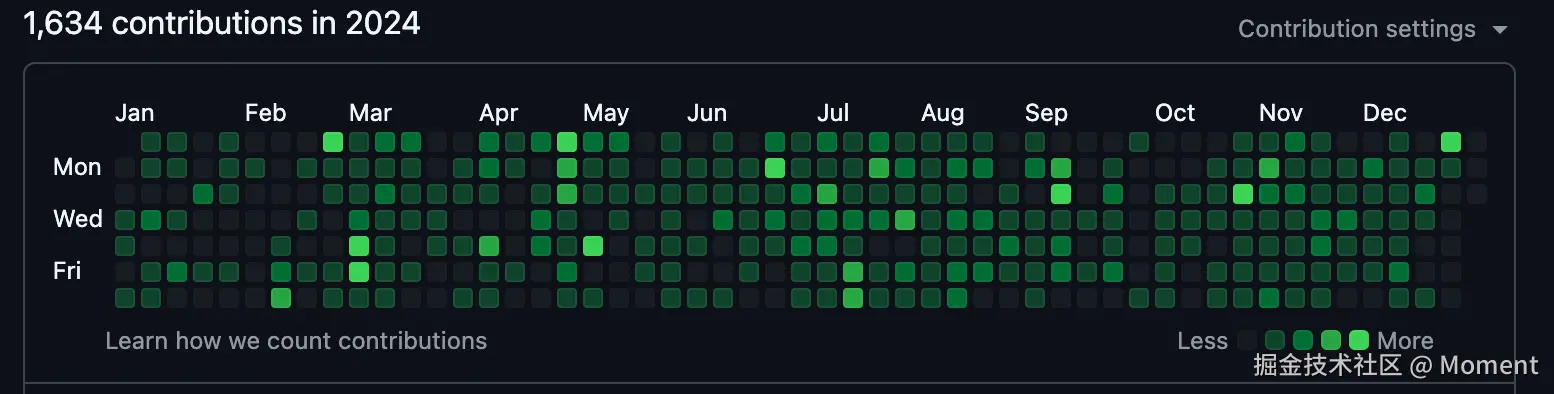Click the bright Saturday cell under Feb
The width and height of the screenshot is (1554, 394).
pos(281,298)
